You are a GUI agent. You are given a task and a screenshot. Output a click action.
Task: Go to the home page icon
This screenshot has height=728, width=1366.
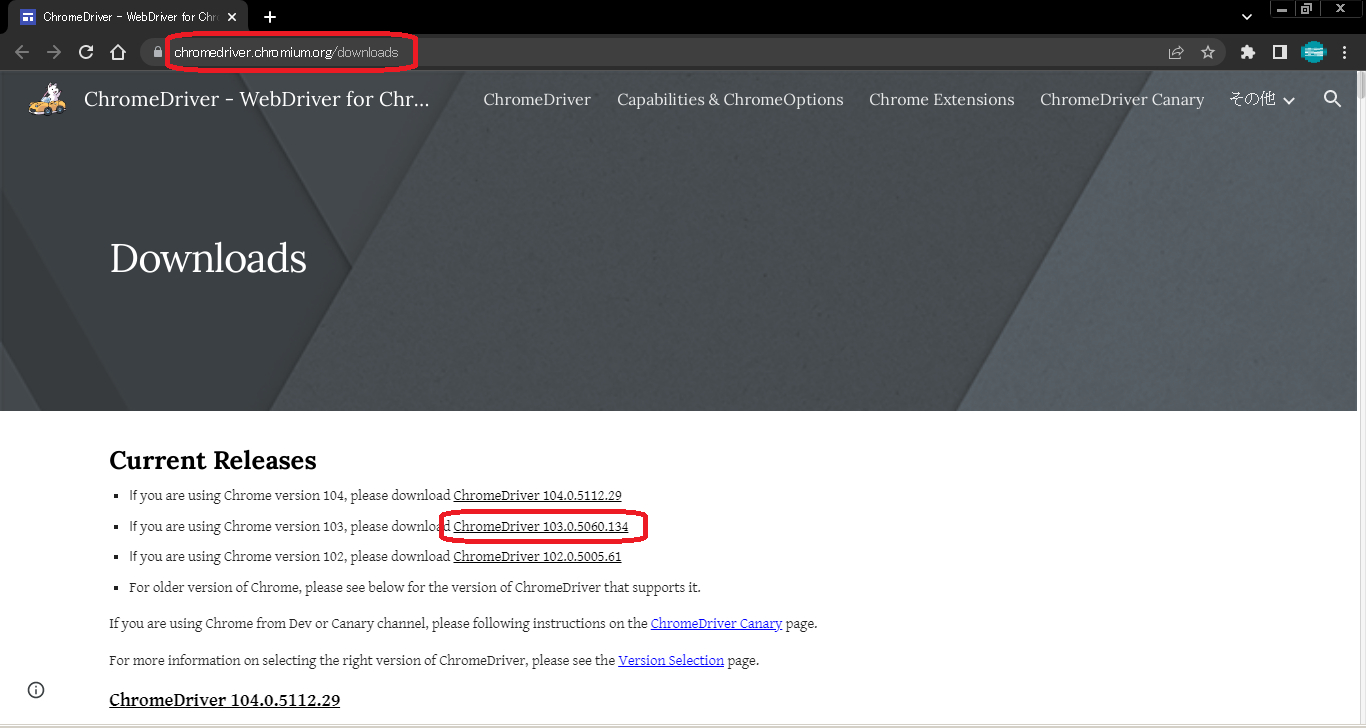pos(118,53)
